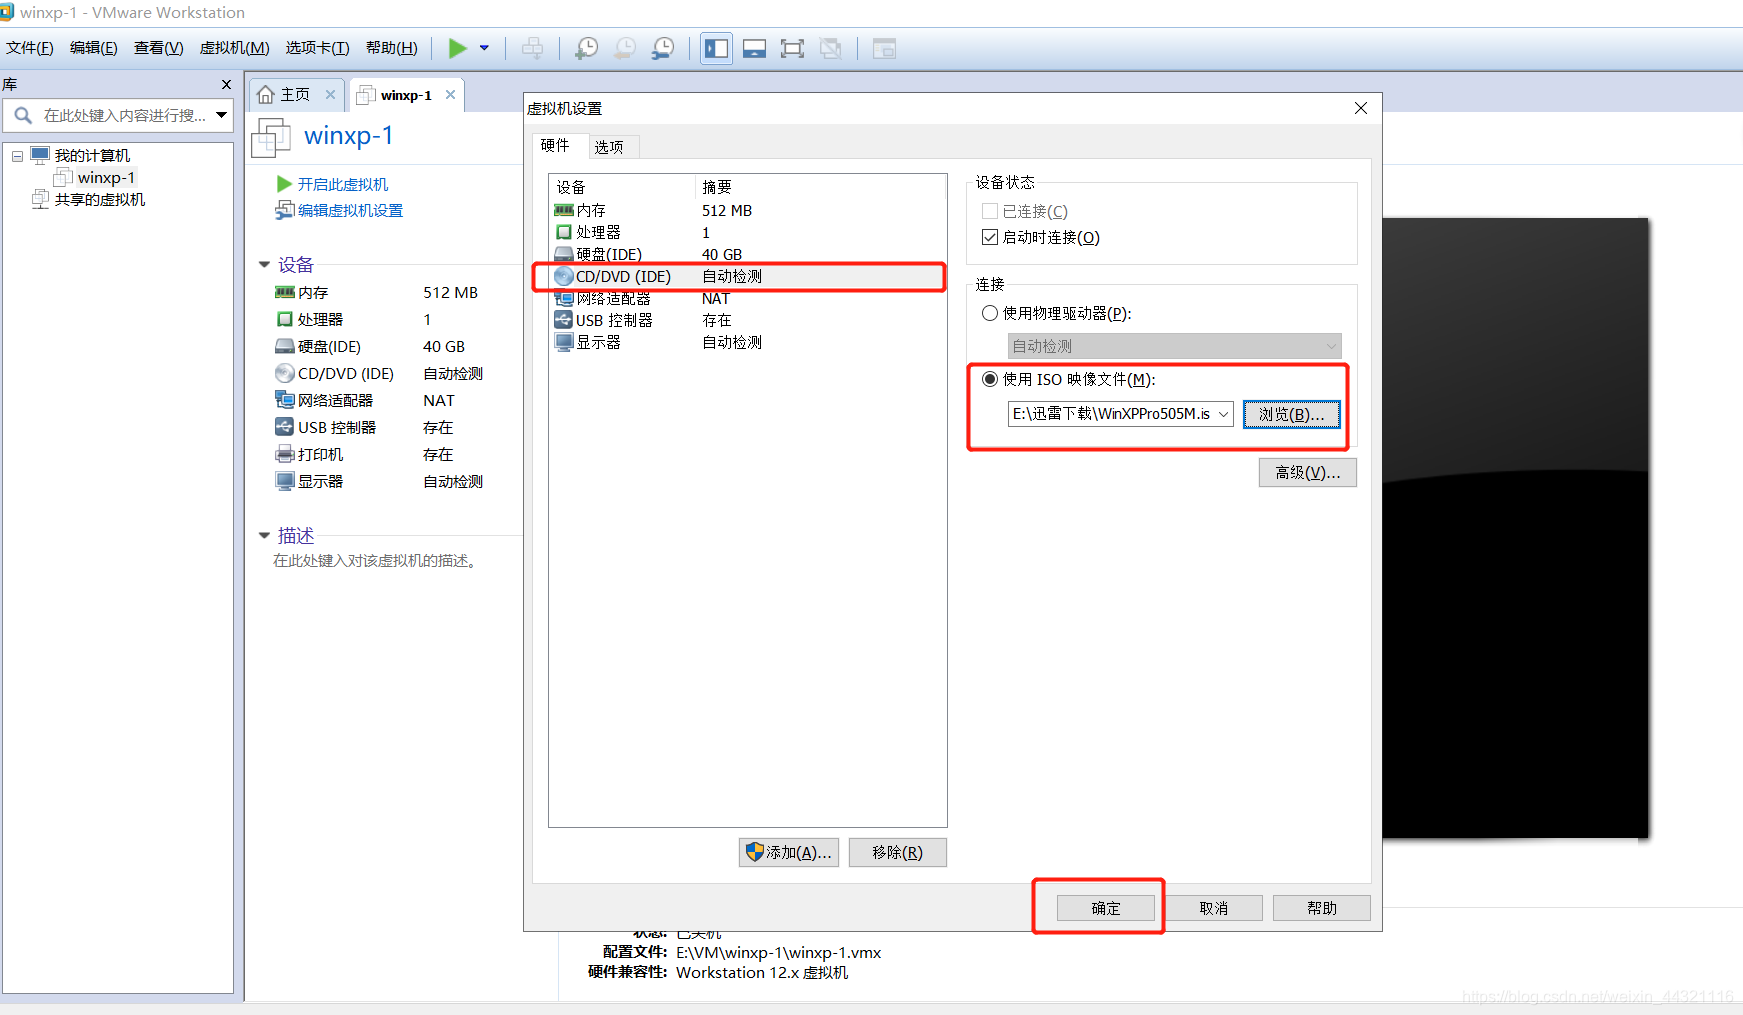Select 使用物理驱动器(P) radio button
This screenshot has height=1015, width=1743.
[x=990, y=314]
